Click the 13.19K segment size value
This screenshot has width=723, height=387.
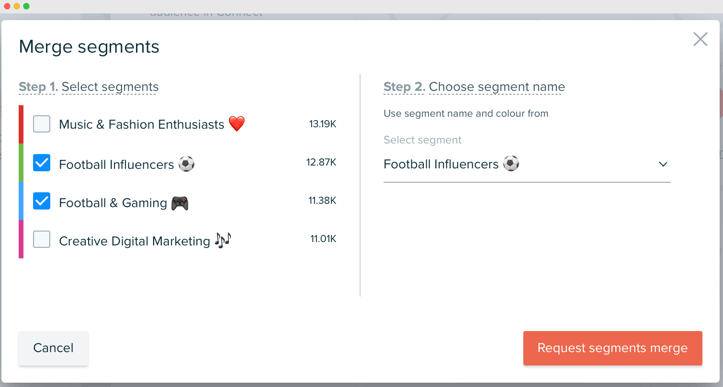point(323,124)
